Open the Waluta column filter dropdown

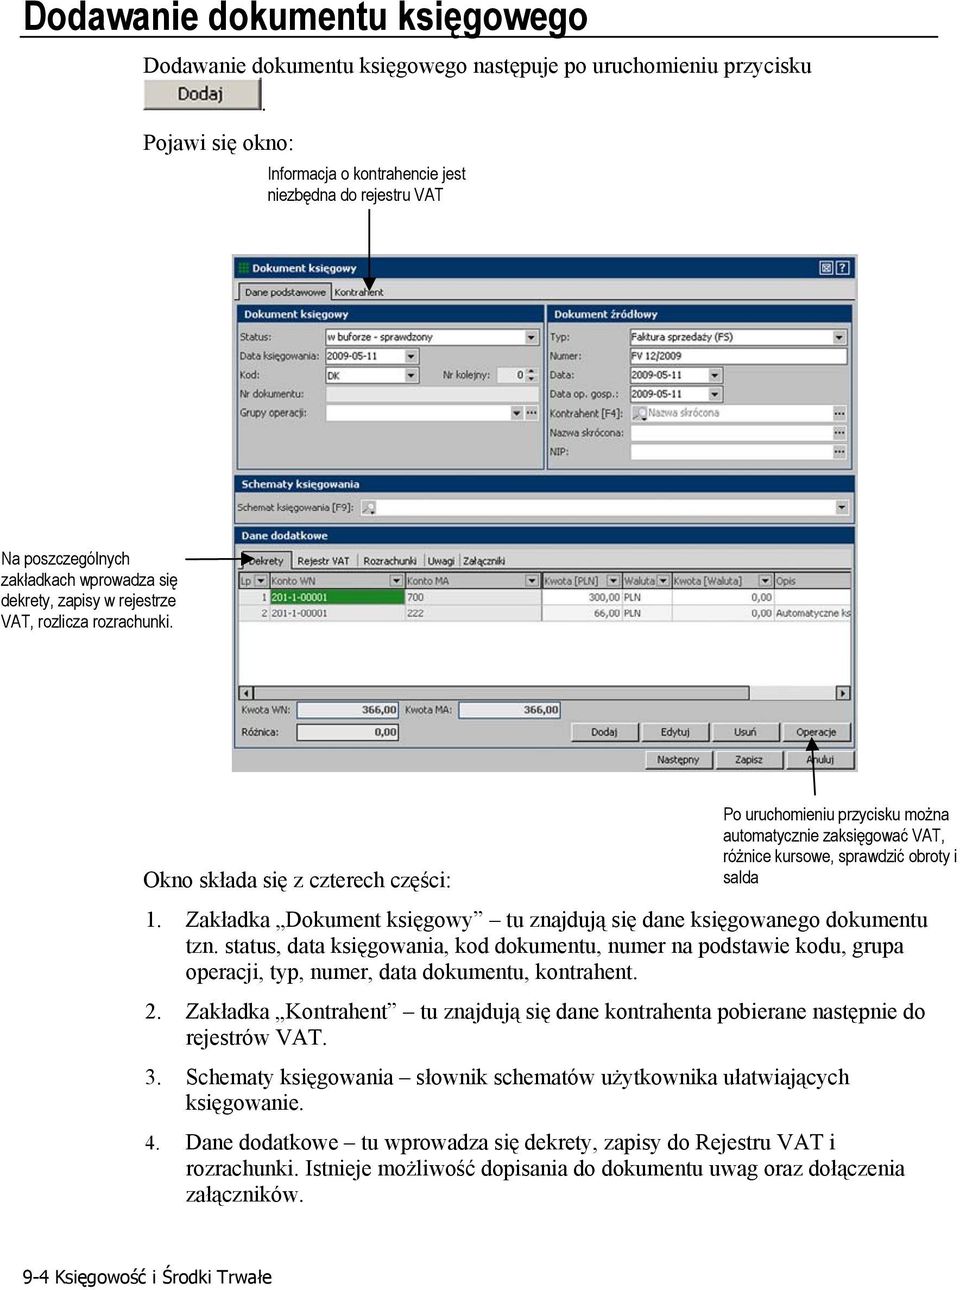[x=664, y=581]
